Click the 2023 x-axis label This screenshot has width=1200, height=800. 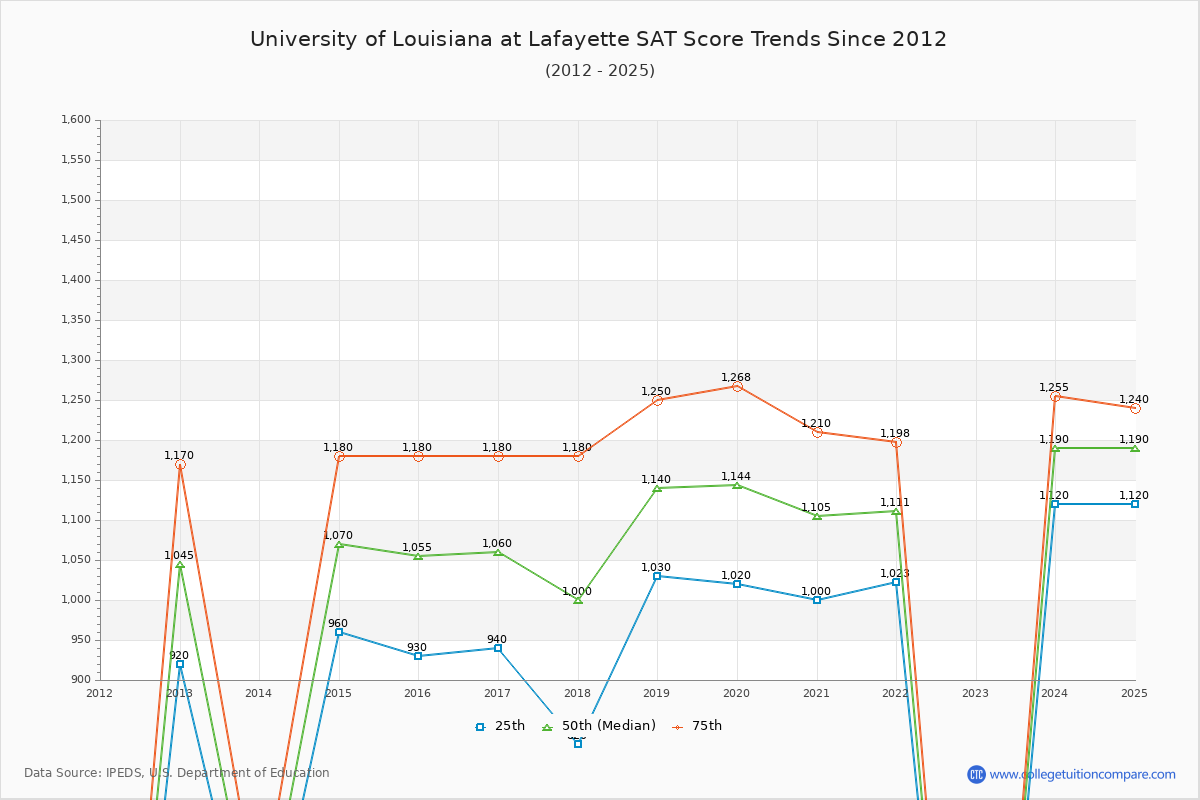pos(975,693)
